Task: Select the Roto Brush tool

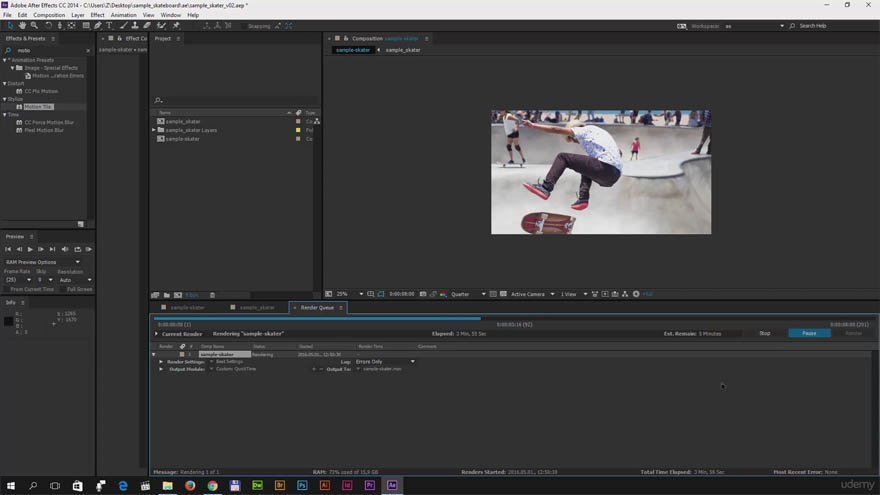Action: [x=162, y=26]
